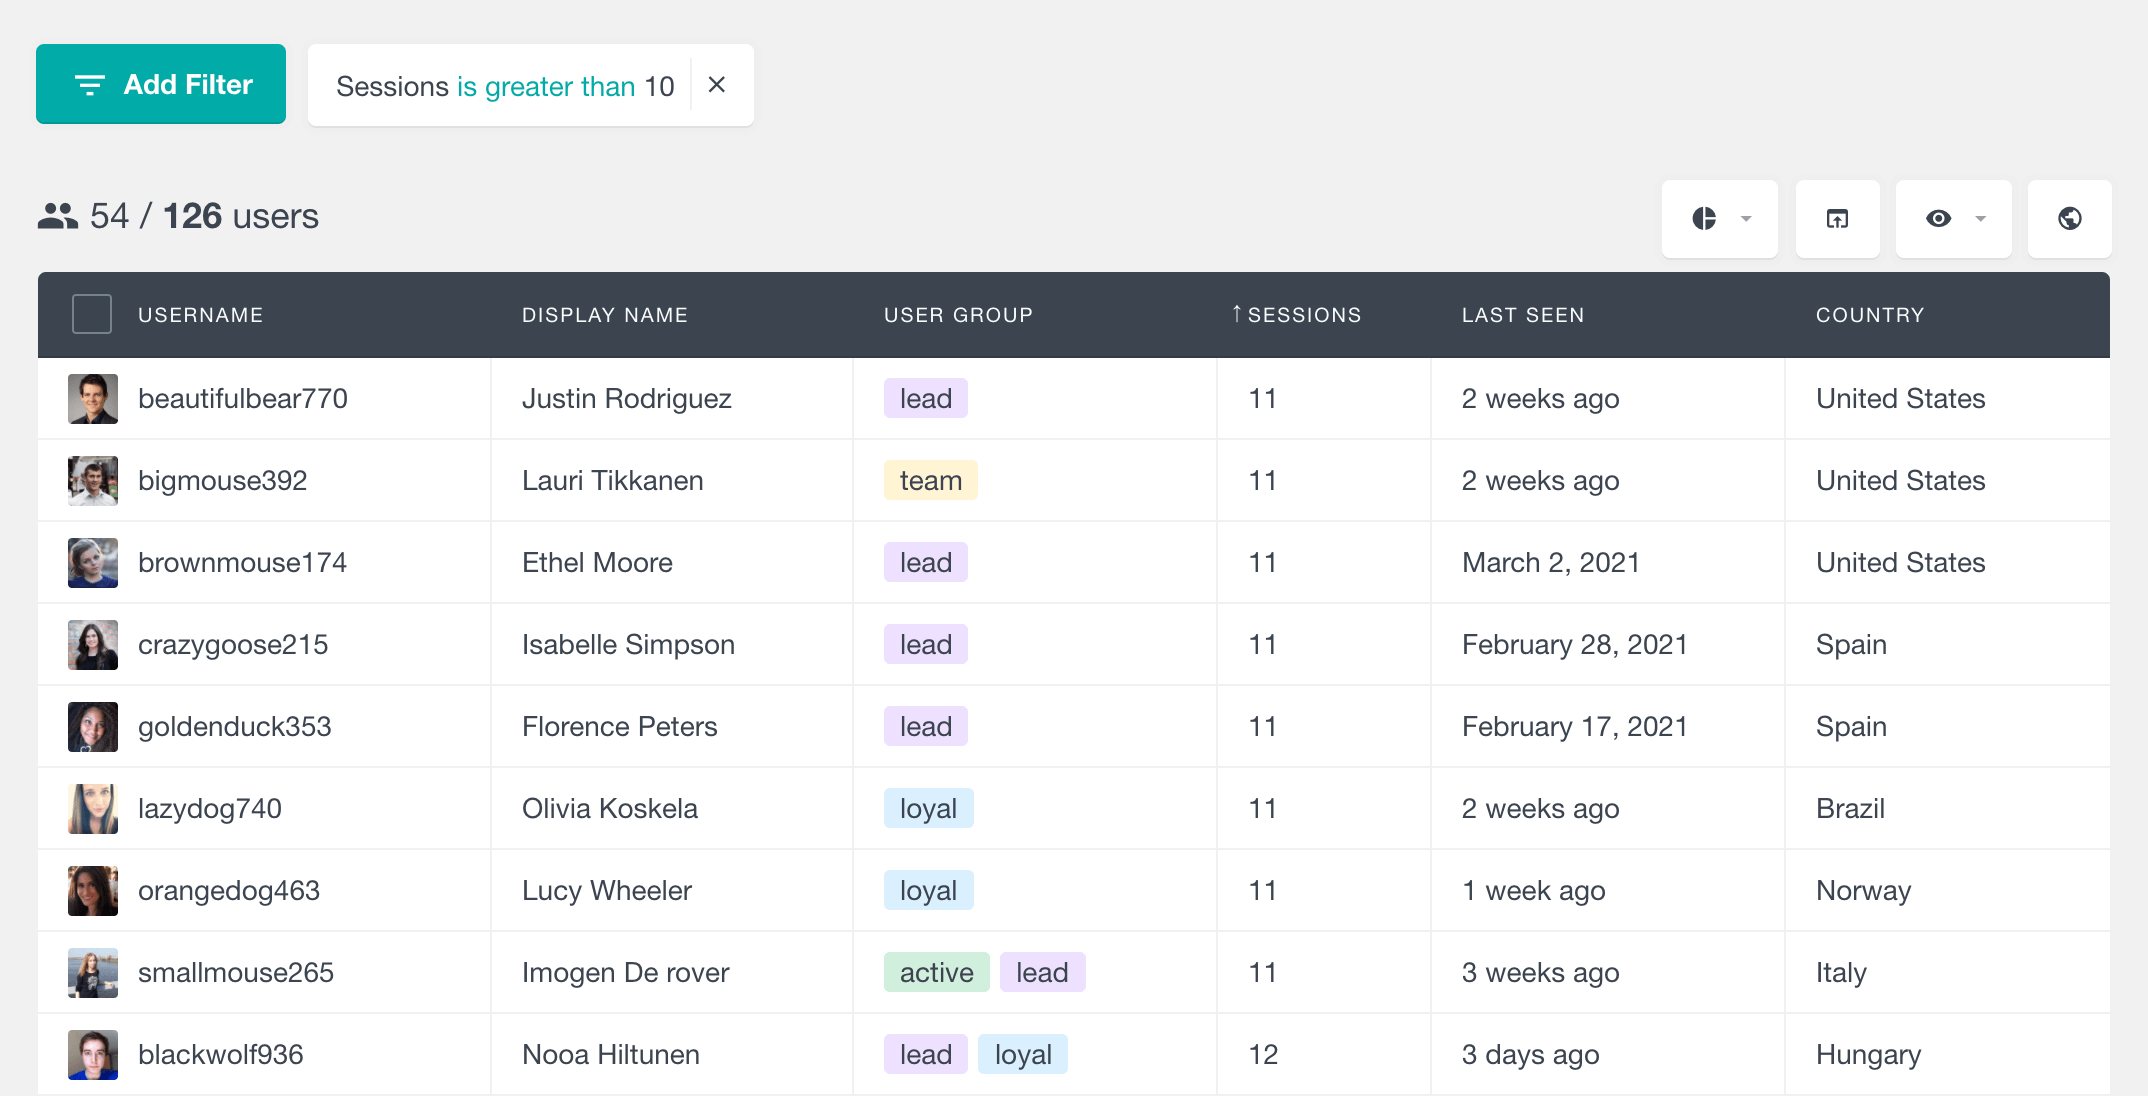Viewport: 2148px width, 1096px height.
Task: Click the display name Ethel Moore
Action: [x=597, y=563]
